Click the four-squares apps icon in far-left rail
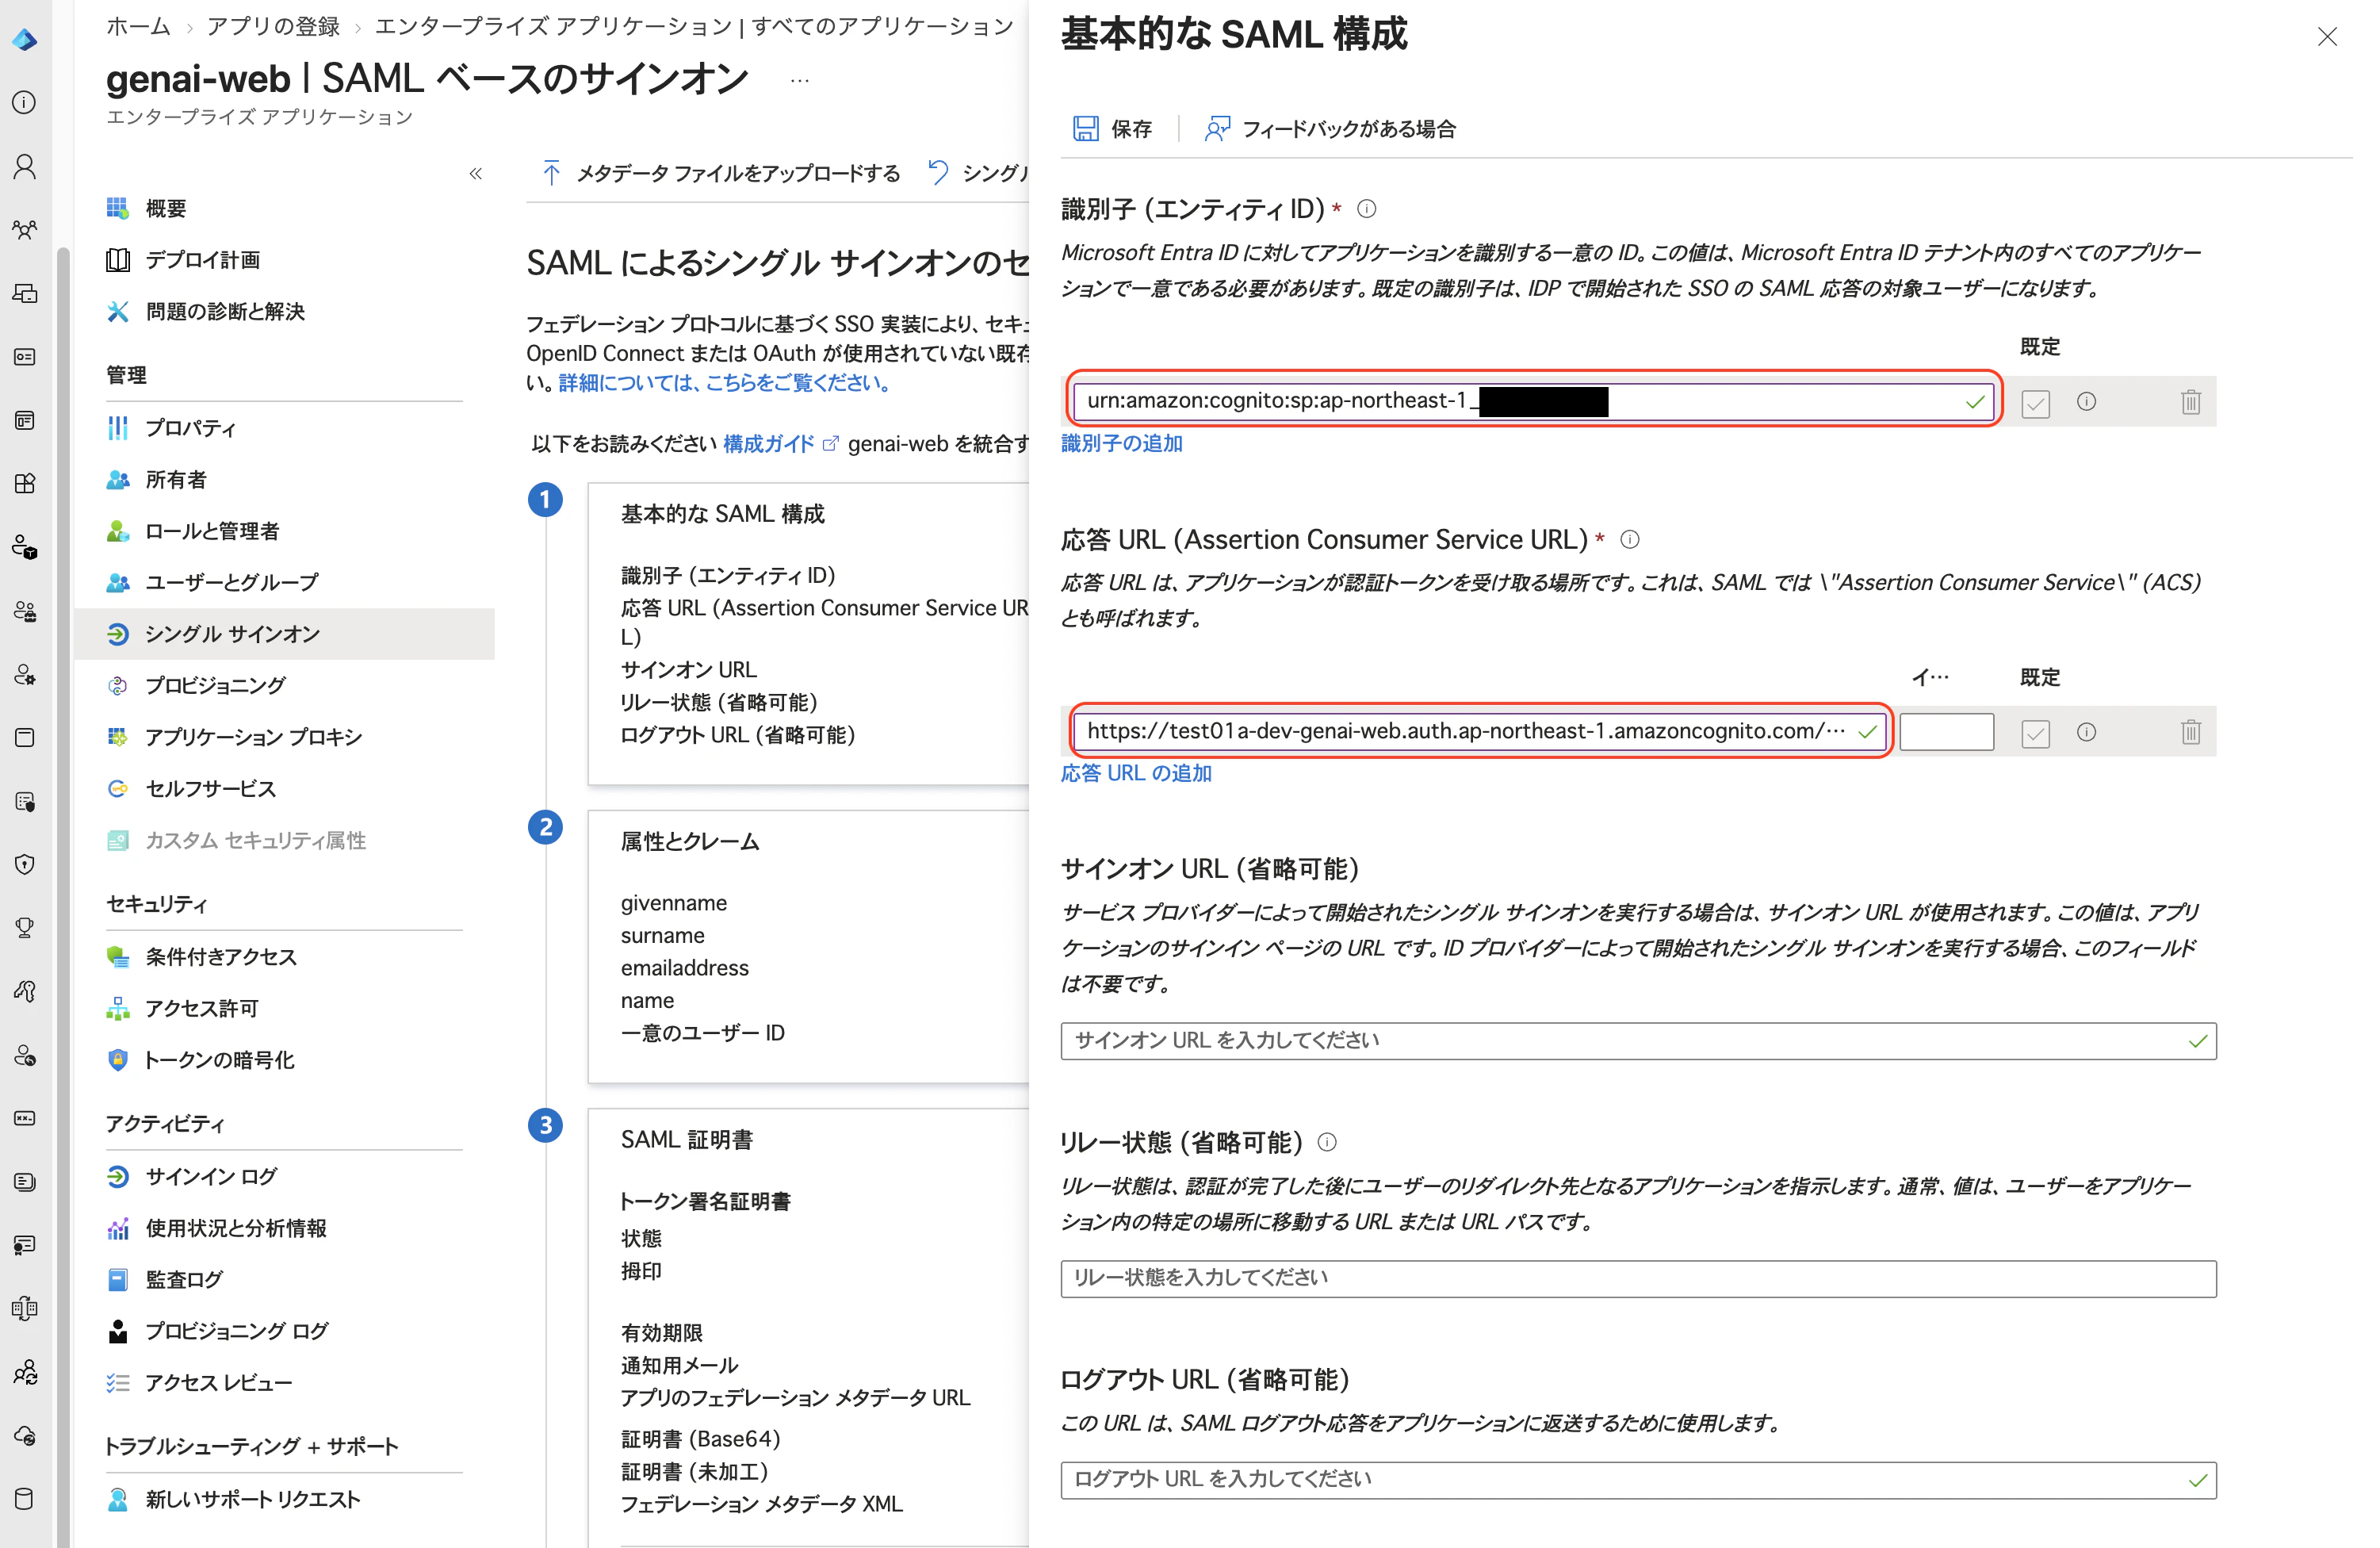 point(25,484)
